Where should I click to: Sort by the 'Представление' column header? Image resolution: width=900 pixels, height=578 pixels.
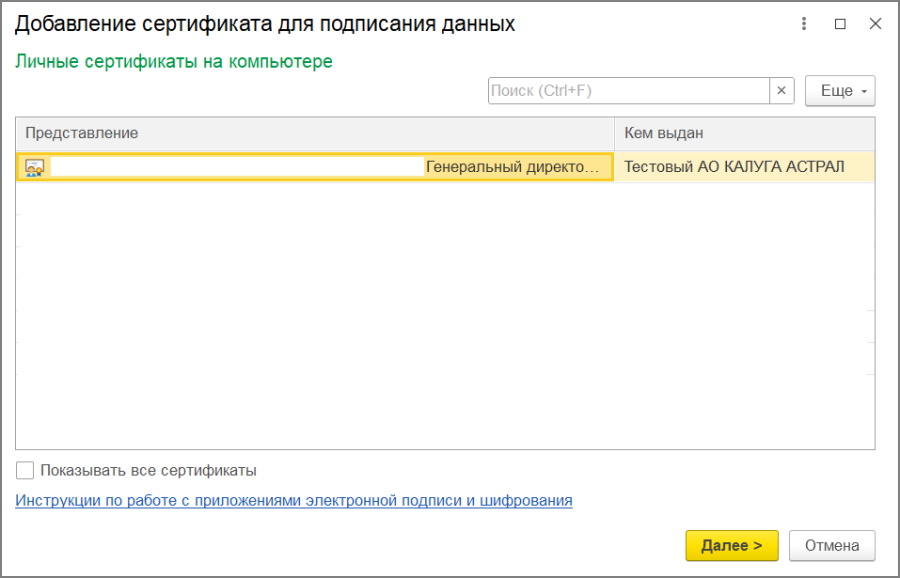point(315,133)
